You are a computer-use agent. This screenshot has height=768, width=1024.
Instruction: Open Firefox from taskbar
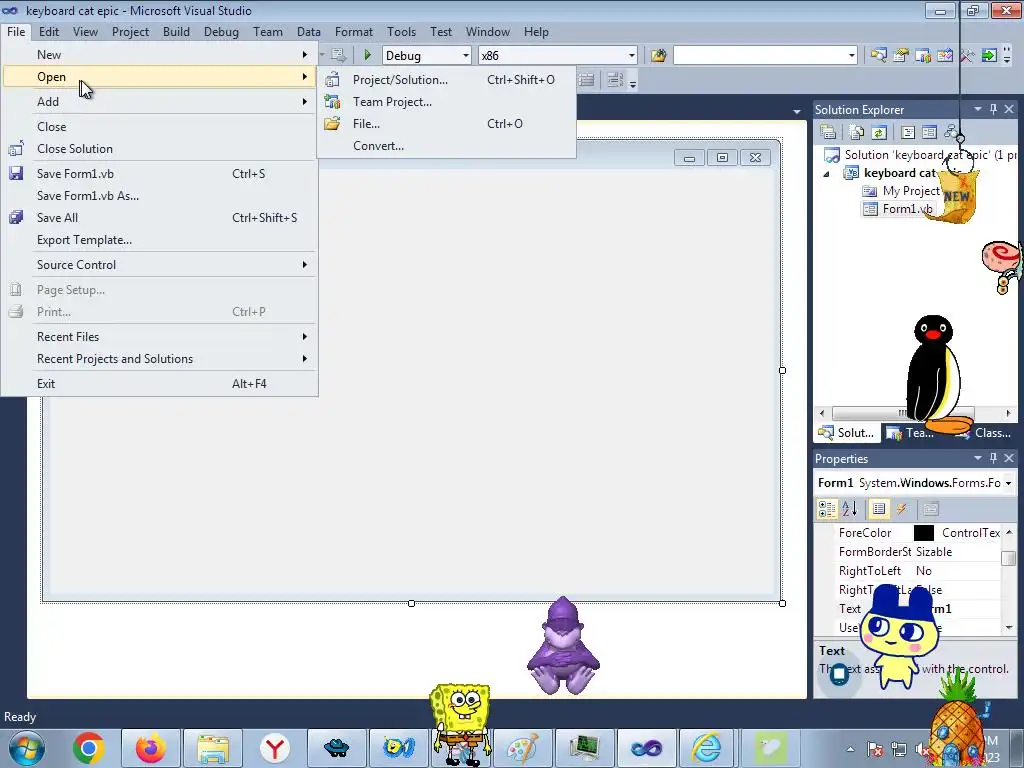tap(150, 748)
